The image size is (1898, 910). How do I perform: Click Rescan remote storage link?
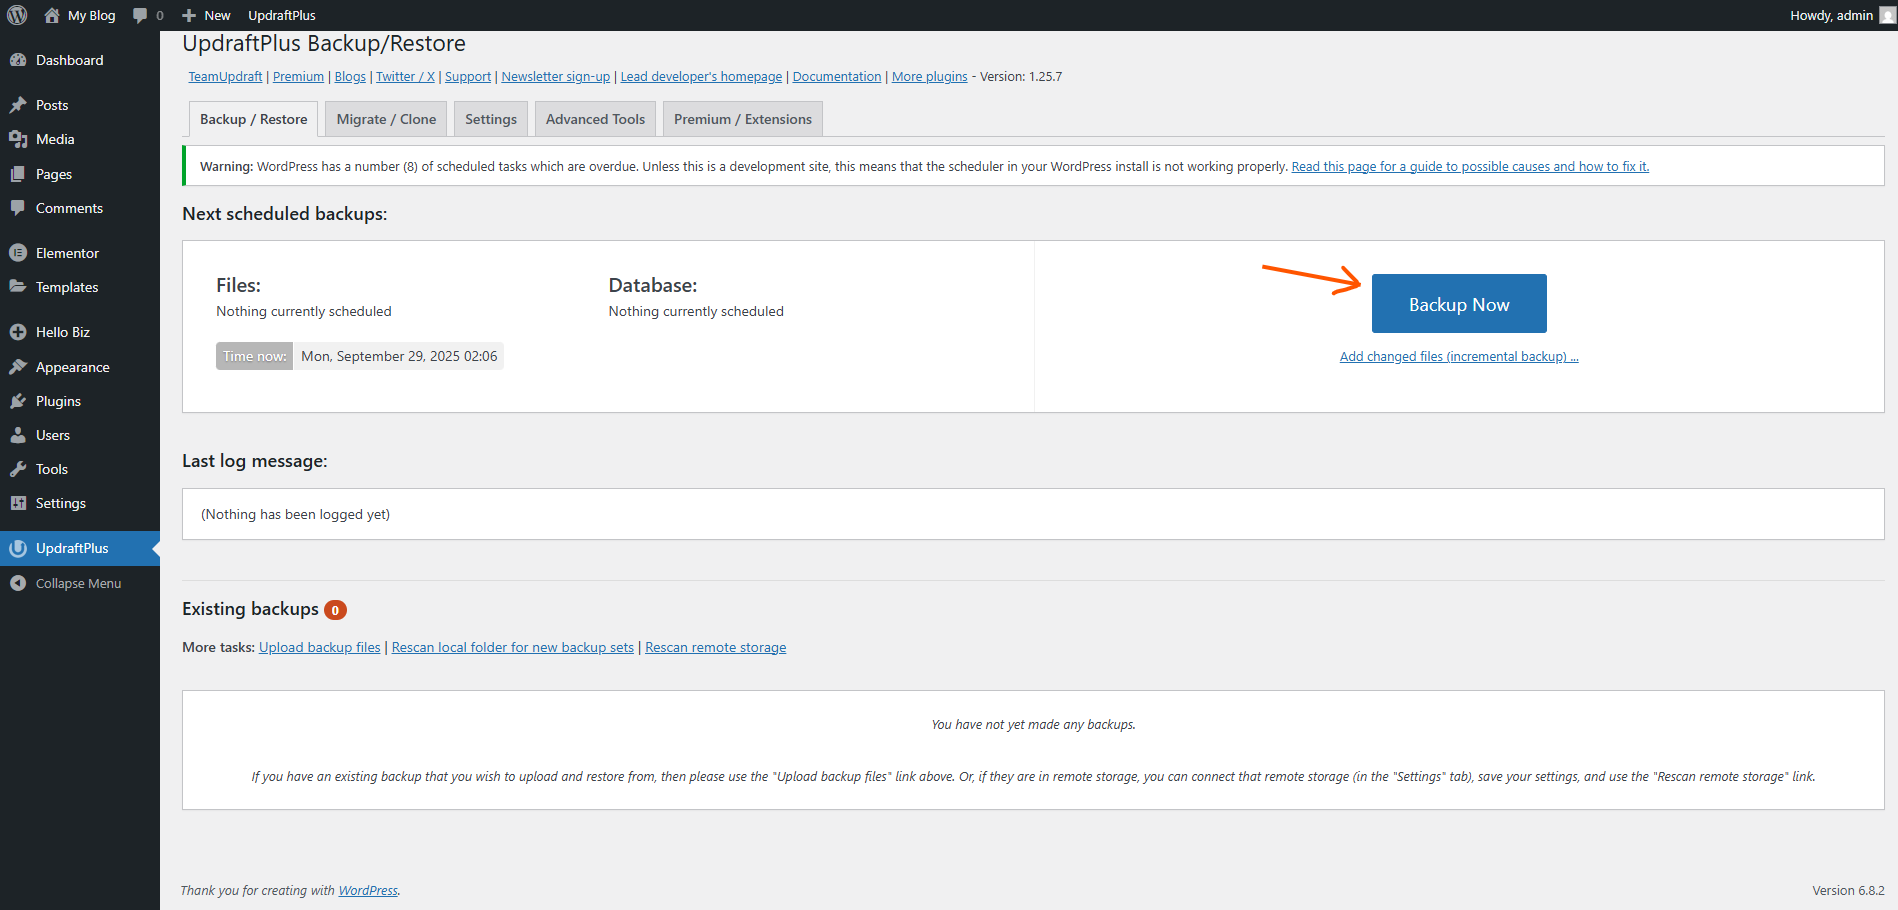point(715,648)
